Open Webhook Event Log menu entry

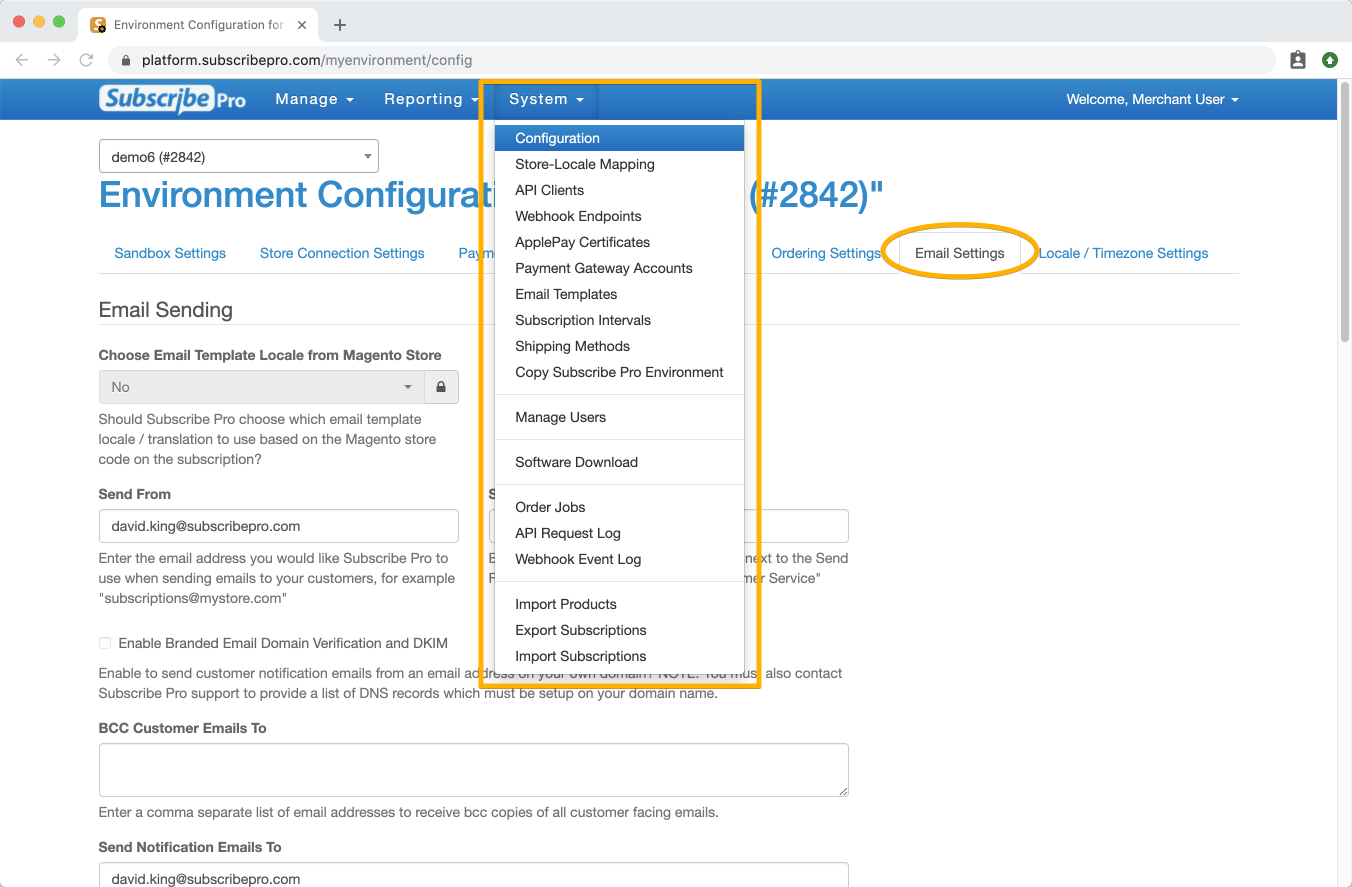tap(619, 559)
